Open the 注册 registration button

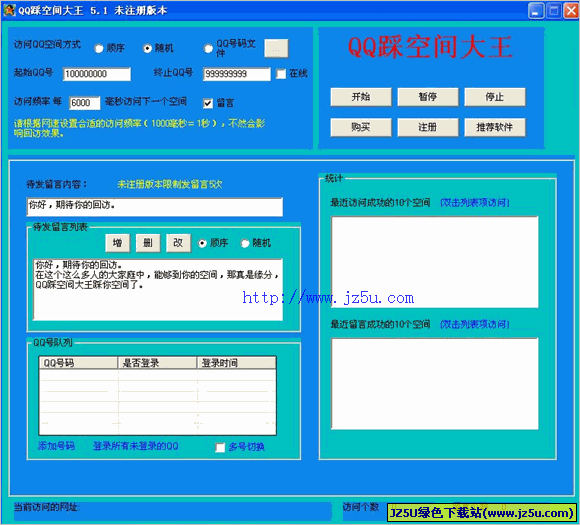click(428, 127)
